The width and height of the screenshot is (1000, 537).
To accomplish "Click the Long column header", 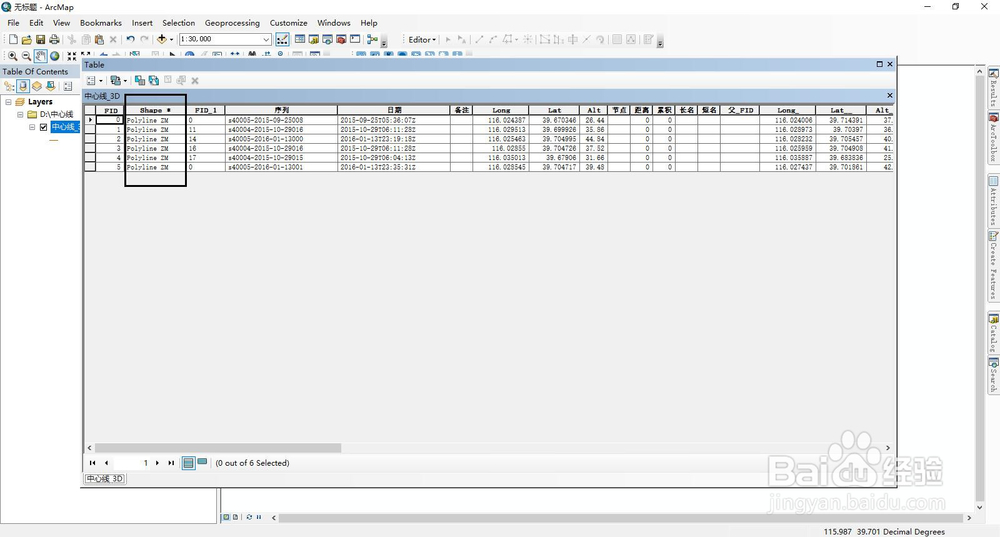I will coord(501,110).
